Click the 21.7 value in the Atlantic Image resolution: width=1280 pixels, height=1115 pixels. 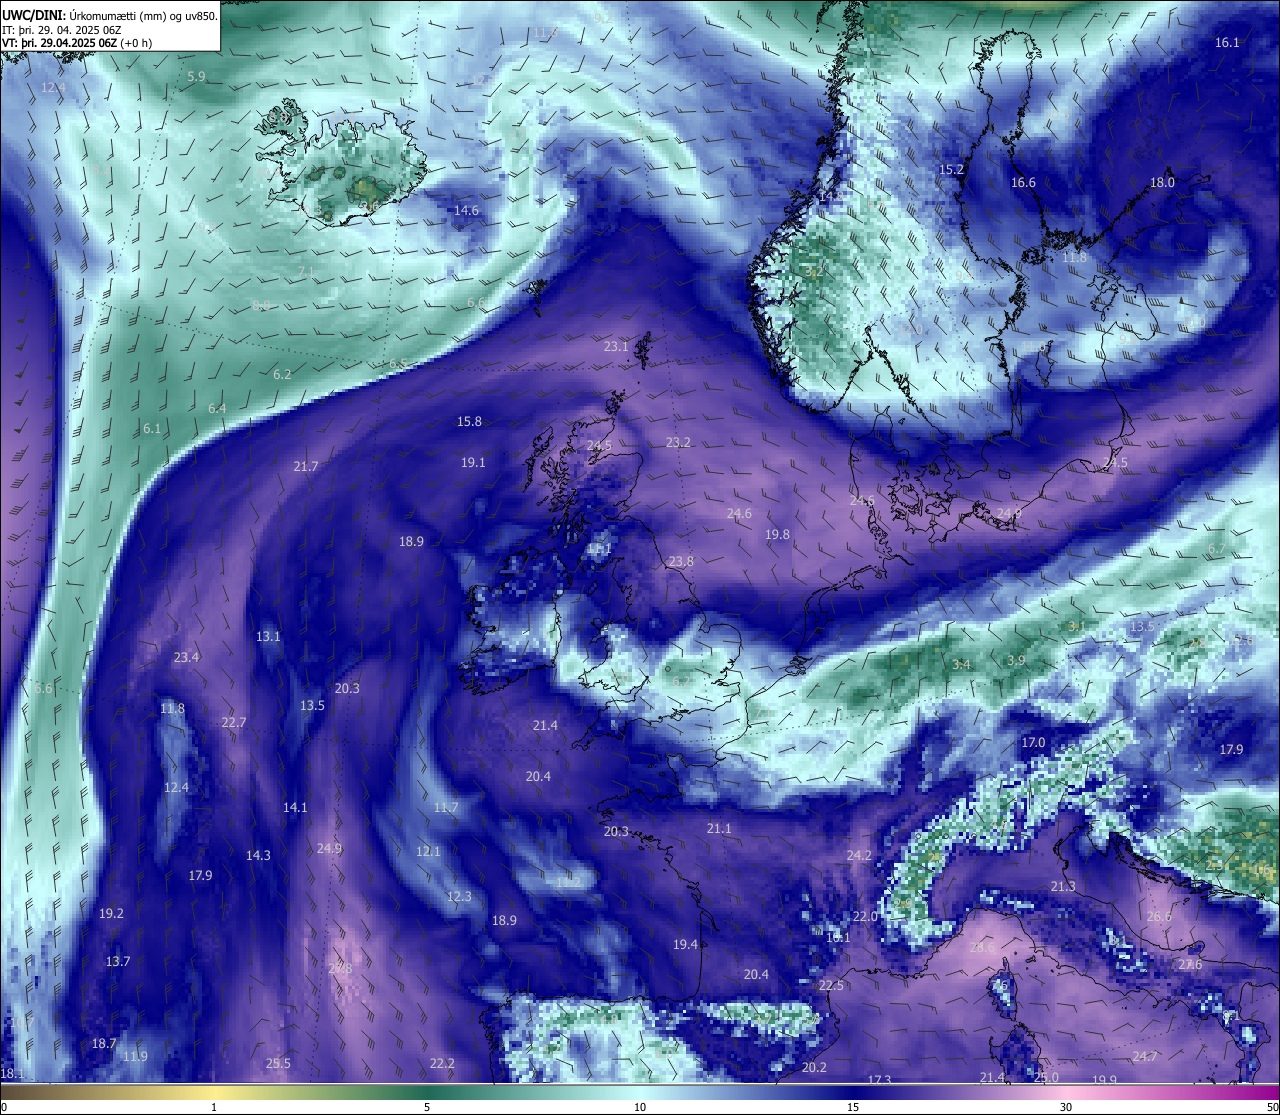point(306,467)
